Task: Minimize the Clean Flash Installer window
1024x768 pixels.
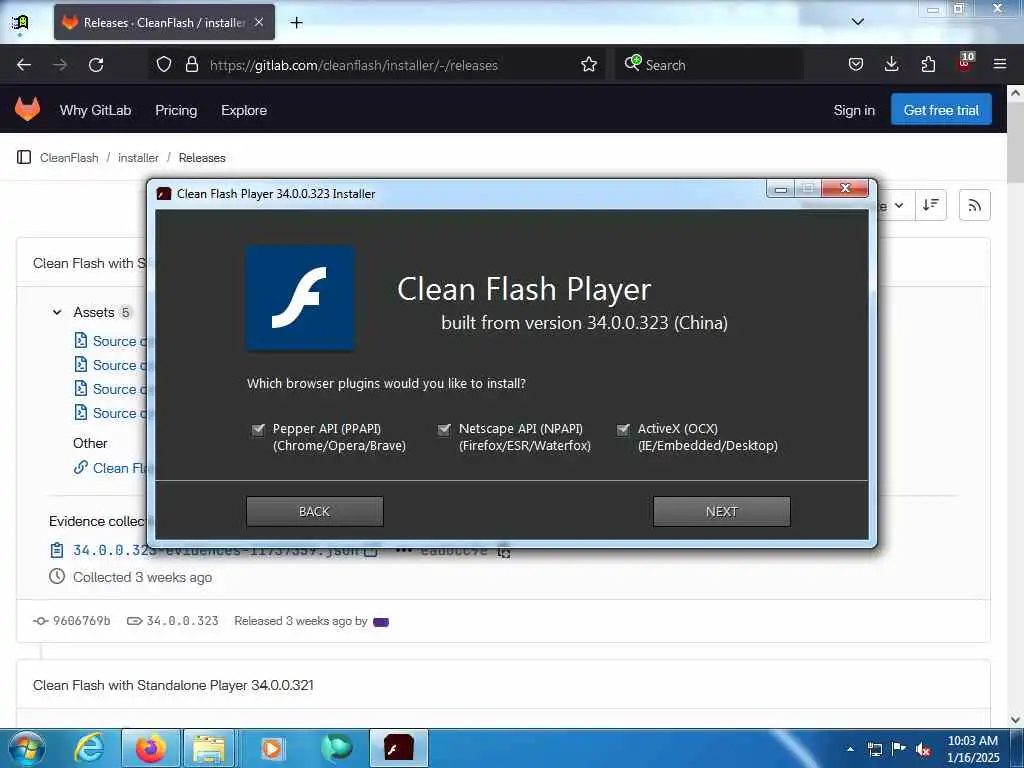Action: click(781, 189)
